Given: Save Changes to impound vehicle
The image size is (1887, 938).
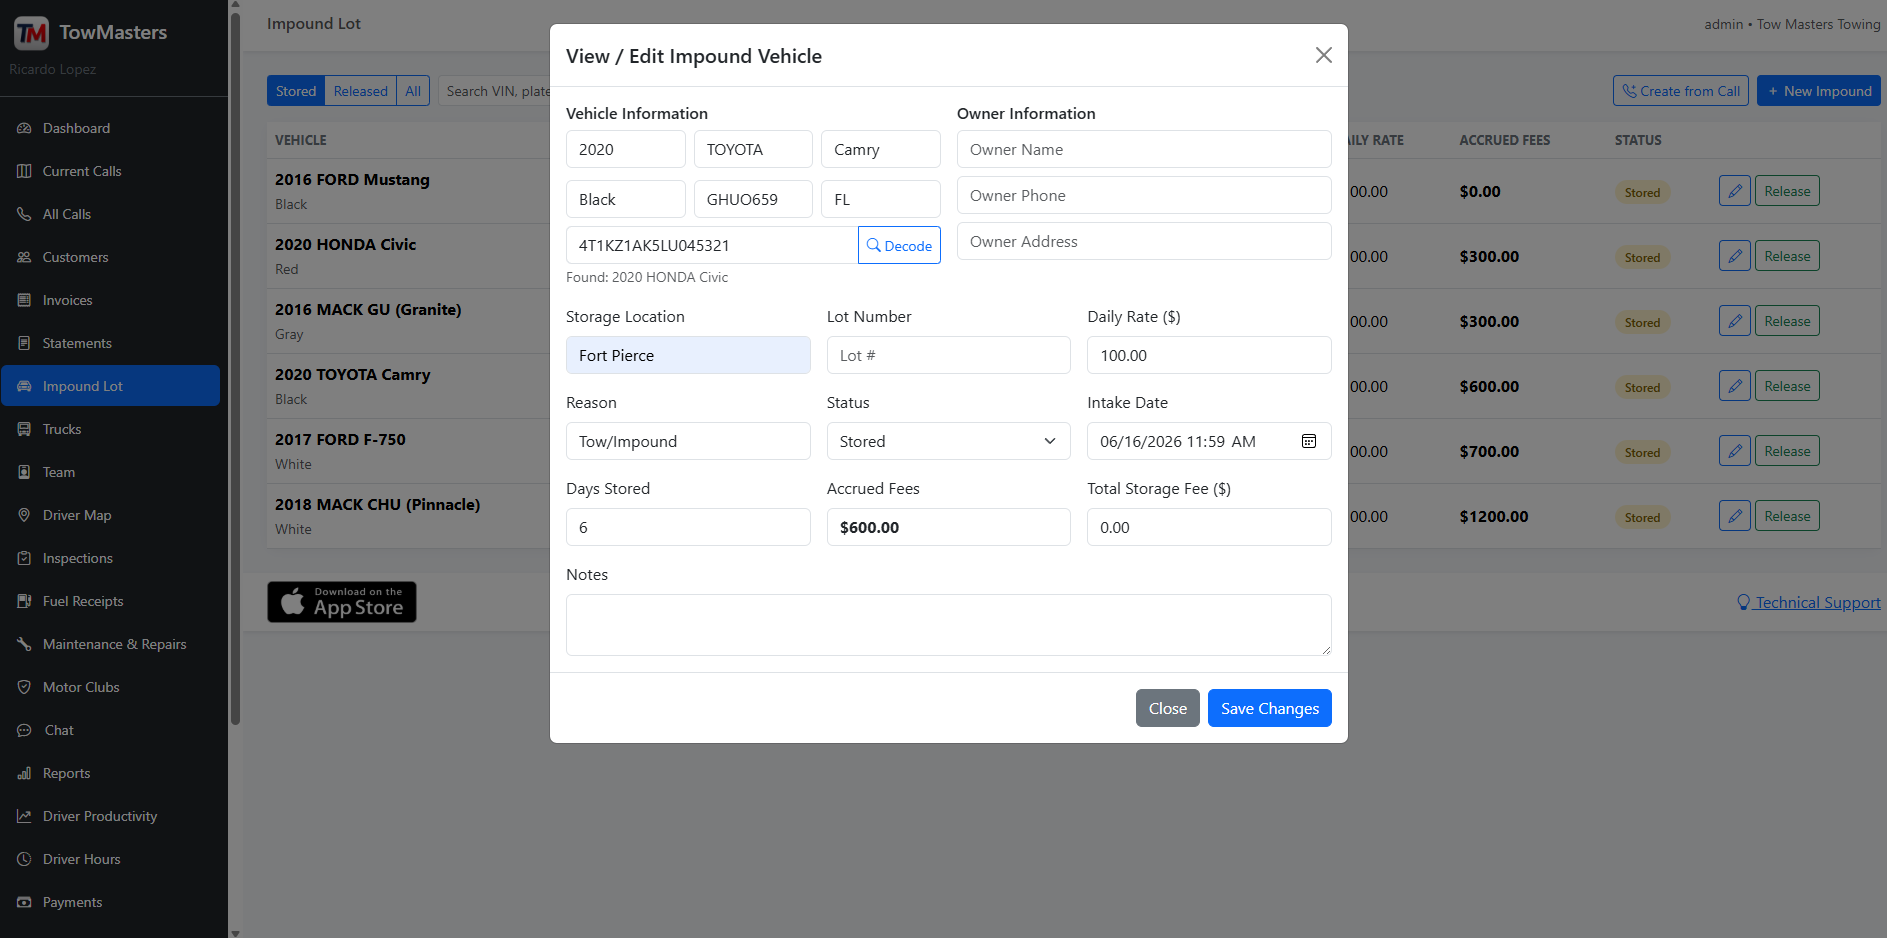Looking at the screenshot, I should [1269, 708].
